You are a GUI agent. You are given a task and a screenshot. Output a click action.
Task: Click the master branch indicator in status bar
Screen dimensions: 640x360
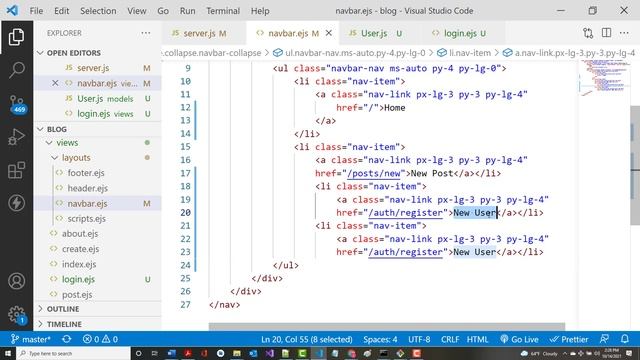pos(31,339)
